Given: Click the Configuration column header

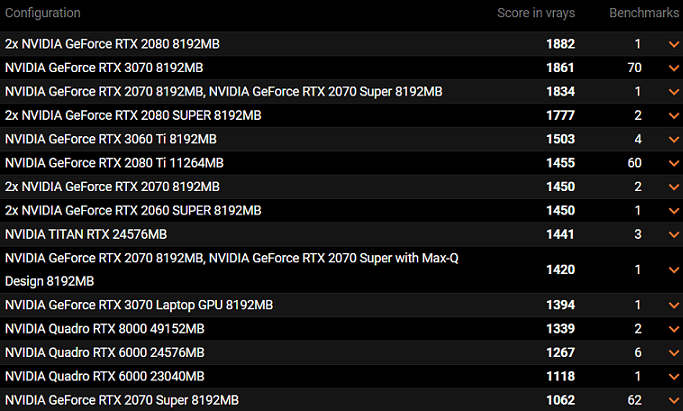Looking at the screenshot, I should tap(43, 13).
